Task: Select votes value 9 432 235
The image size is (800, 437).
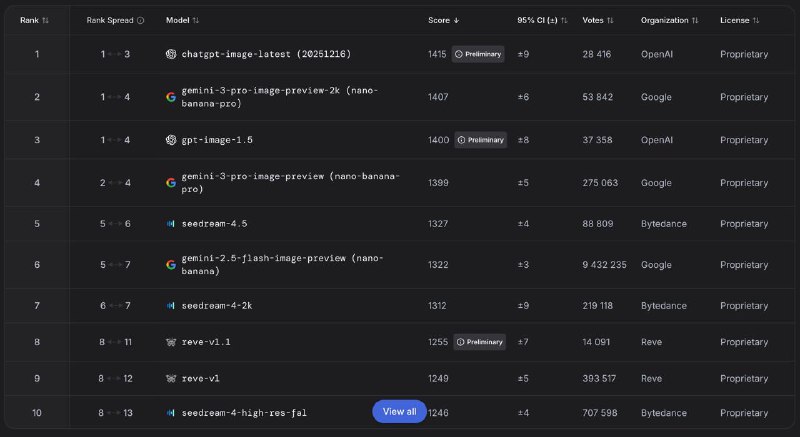Action: (x=605, y=265)
